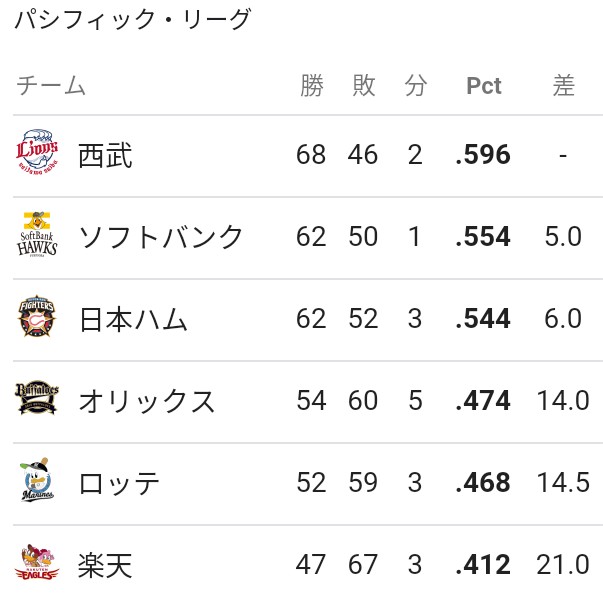The width and height of the screenshot is (603, 608).
Task: Select the 敗 losses column header
Action: pyautogui.click(x=364, y=85)
